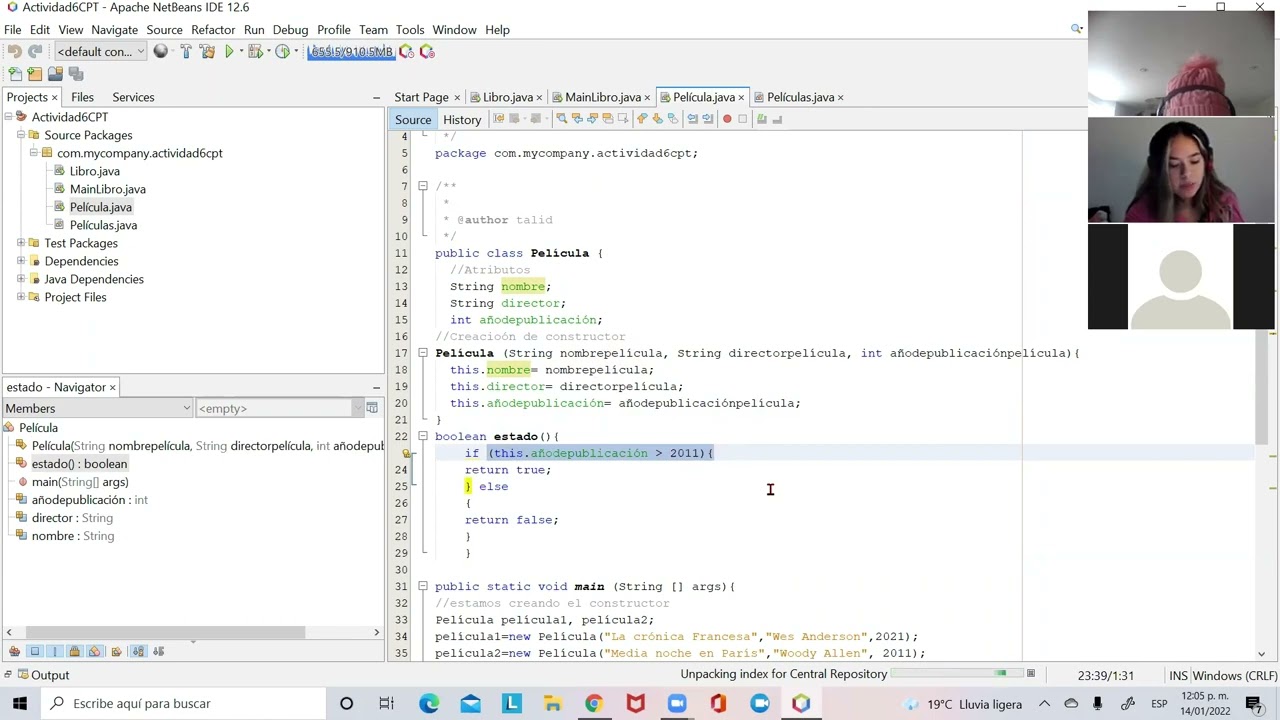Collapse the Actividad6CPT project node
This screenshot has height=720, width=1280.
click(8, 117)
